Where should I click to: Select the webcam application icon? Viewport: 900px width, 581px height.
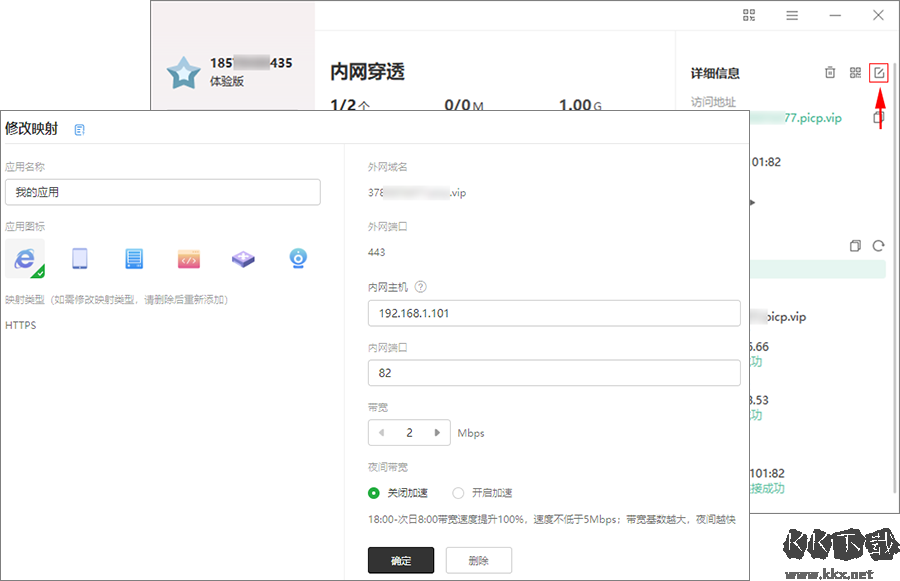click(x=298, y=259)
